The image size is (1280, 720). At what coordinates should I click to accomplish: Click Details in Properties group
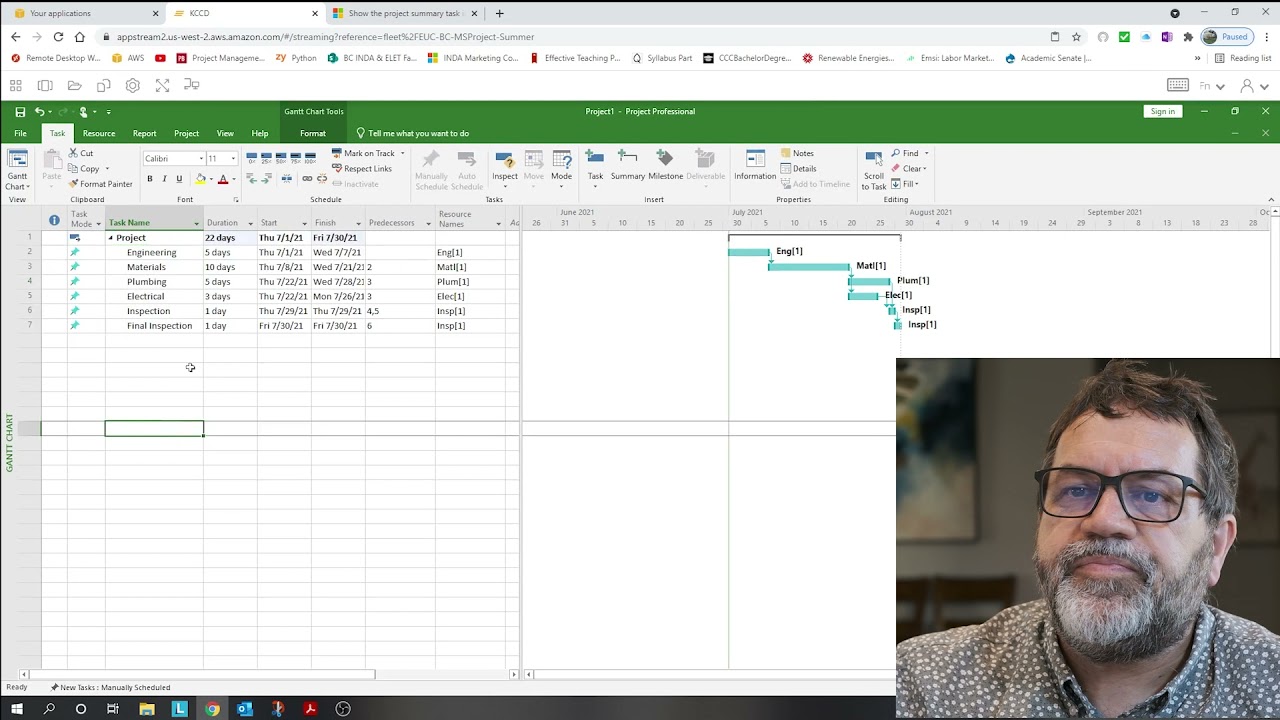798,168
